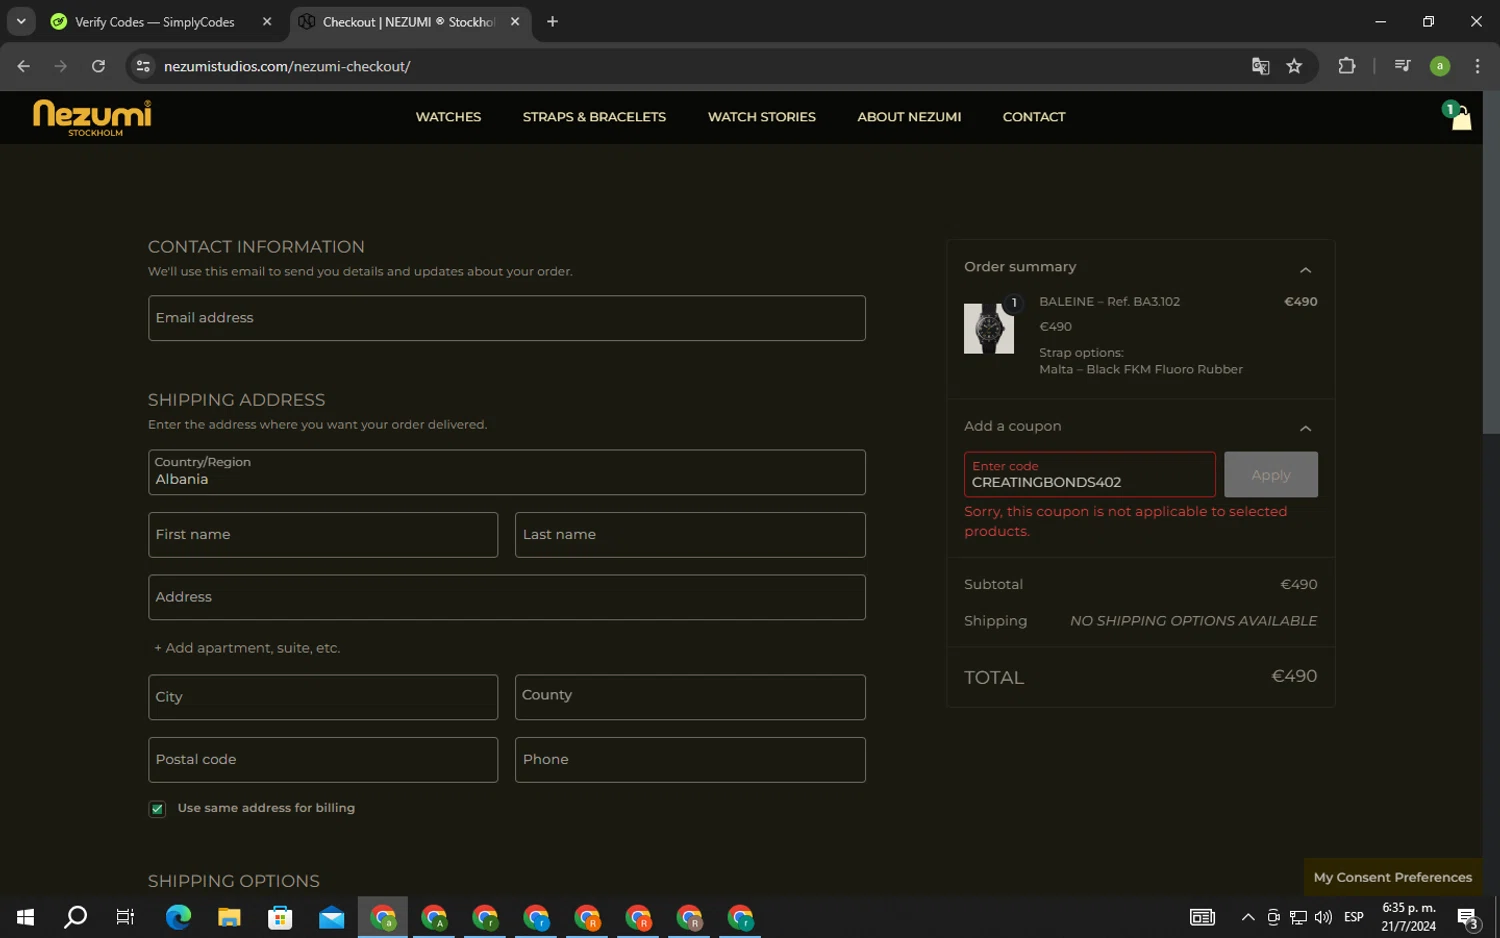Bookmark this page with star icon
Viewport: 1500px width, 938px height.
click(1294, 66)
